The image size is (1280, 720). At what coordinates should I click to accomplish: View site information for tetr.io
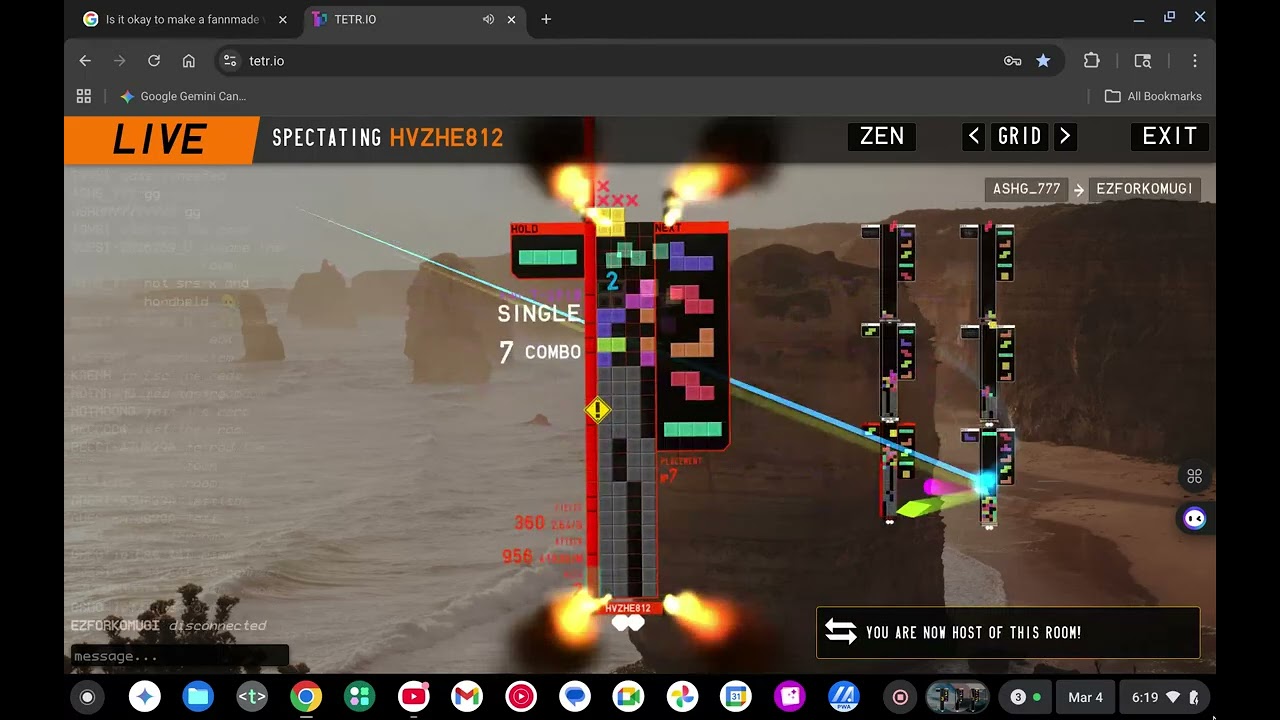(x=231, y=61)
